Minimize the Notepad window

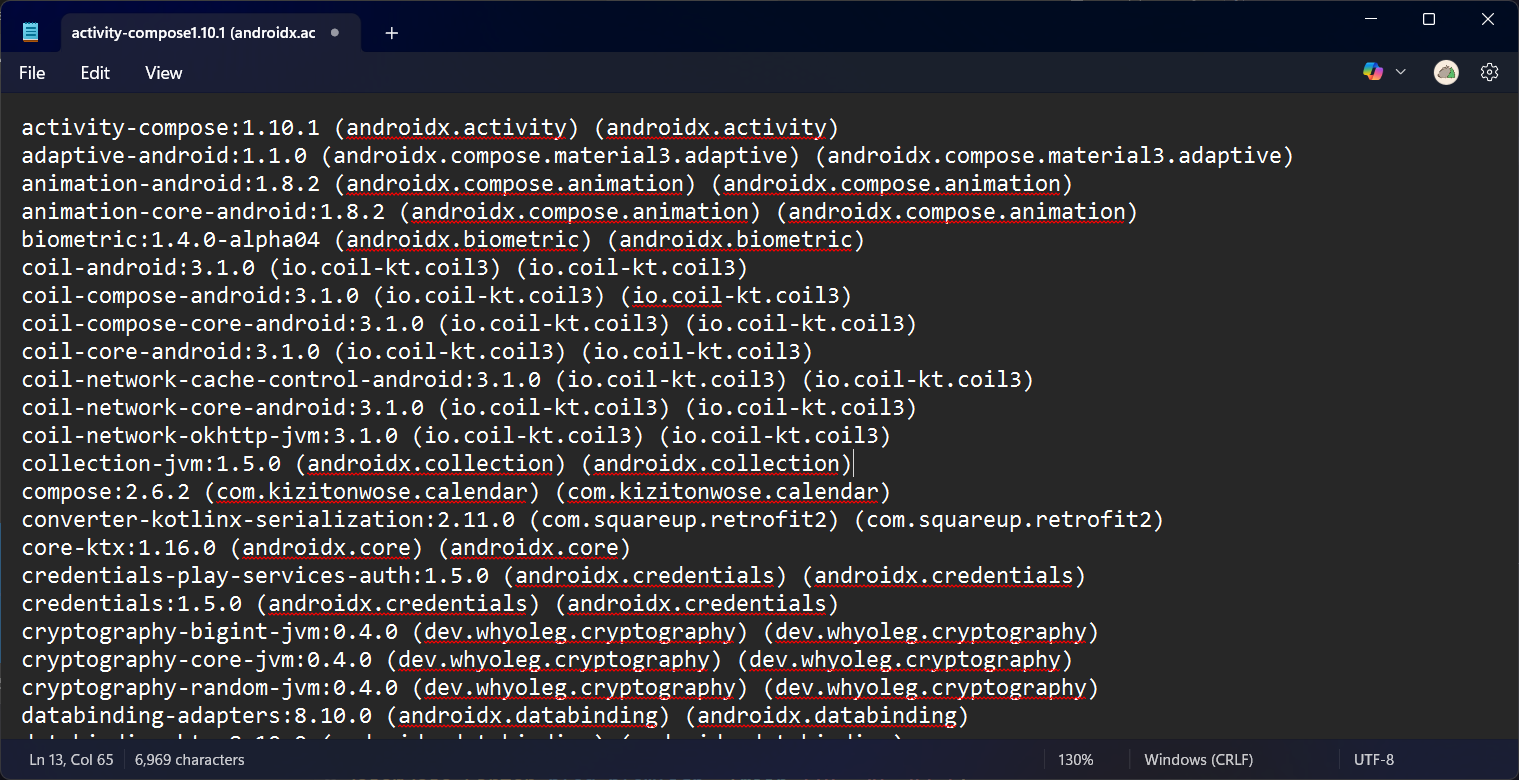(1372, 19)
